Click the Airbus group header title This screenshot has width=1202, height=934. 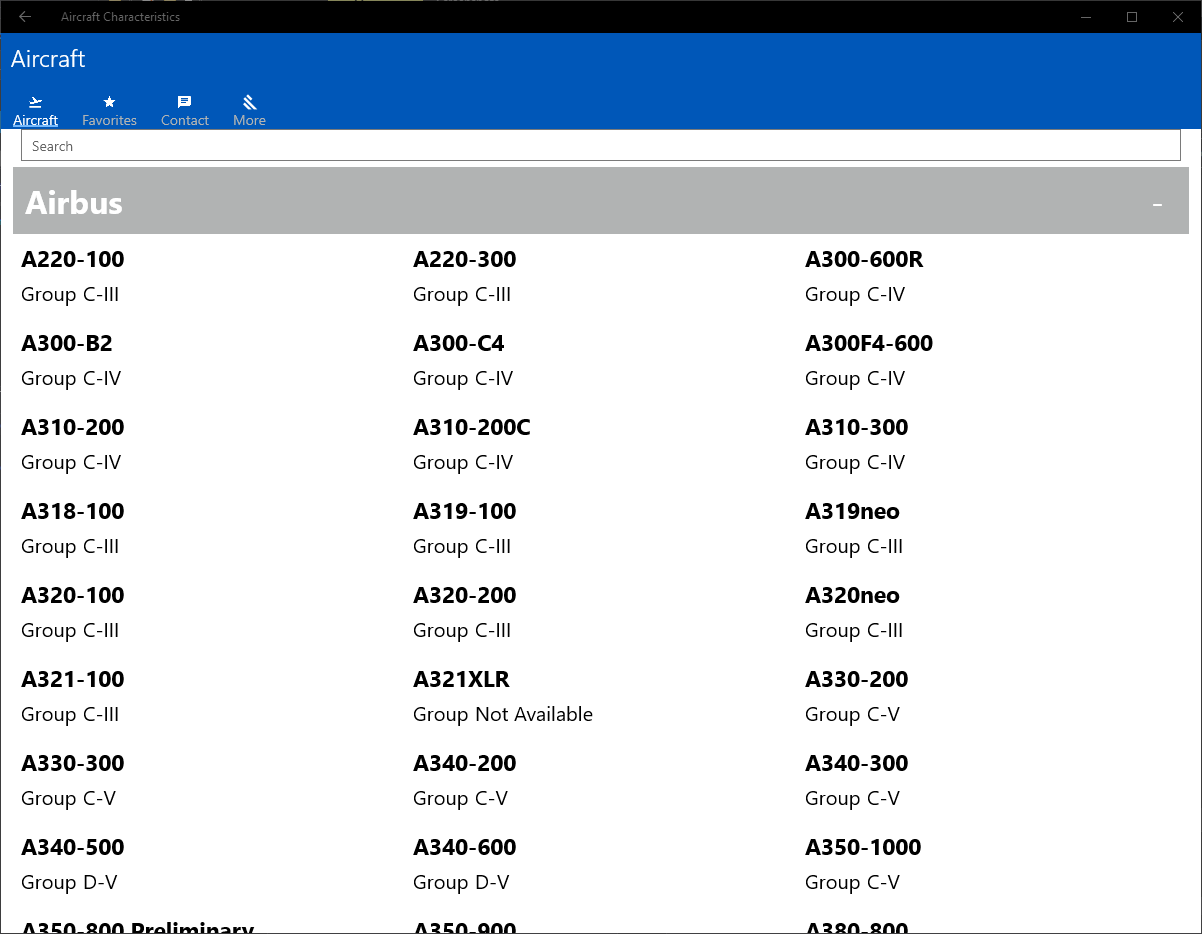(74, 202)
